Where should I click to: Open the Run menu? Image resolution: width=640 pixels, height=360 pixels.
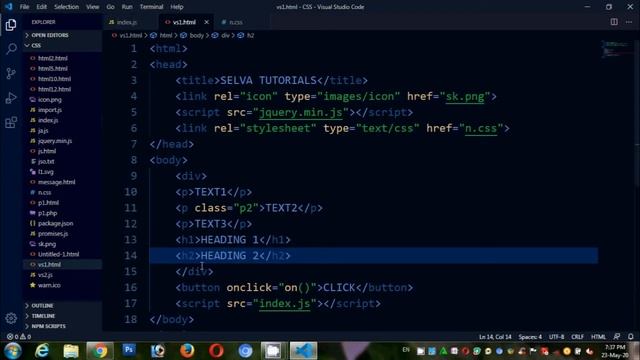(x=127, y=7)
